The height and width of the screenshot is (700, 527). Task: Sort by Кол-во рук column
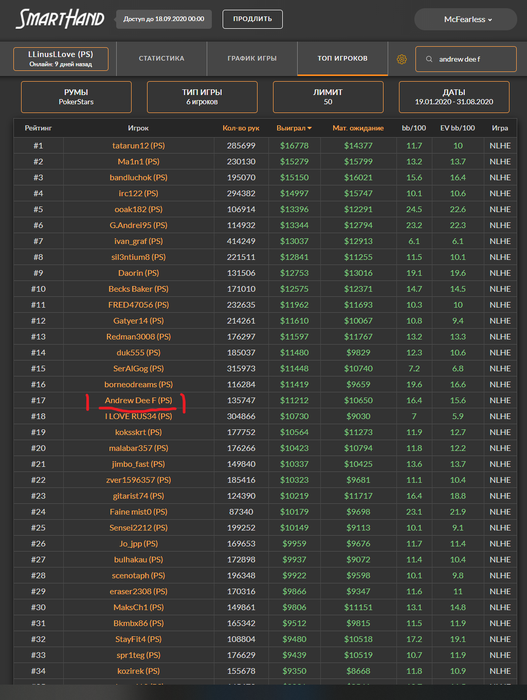(x=241, y=128)
